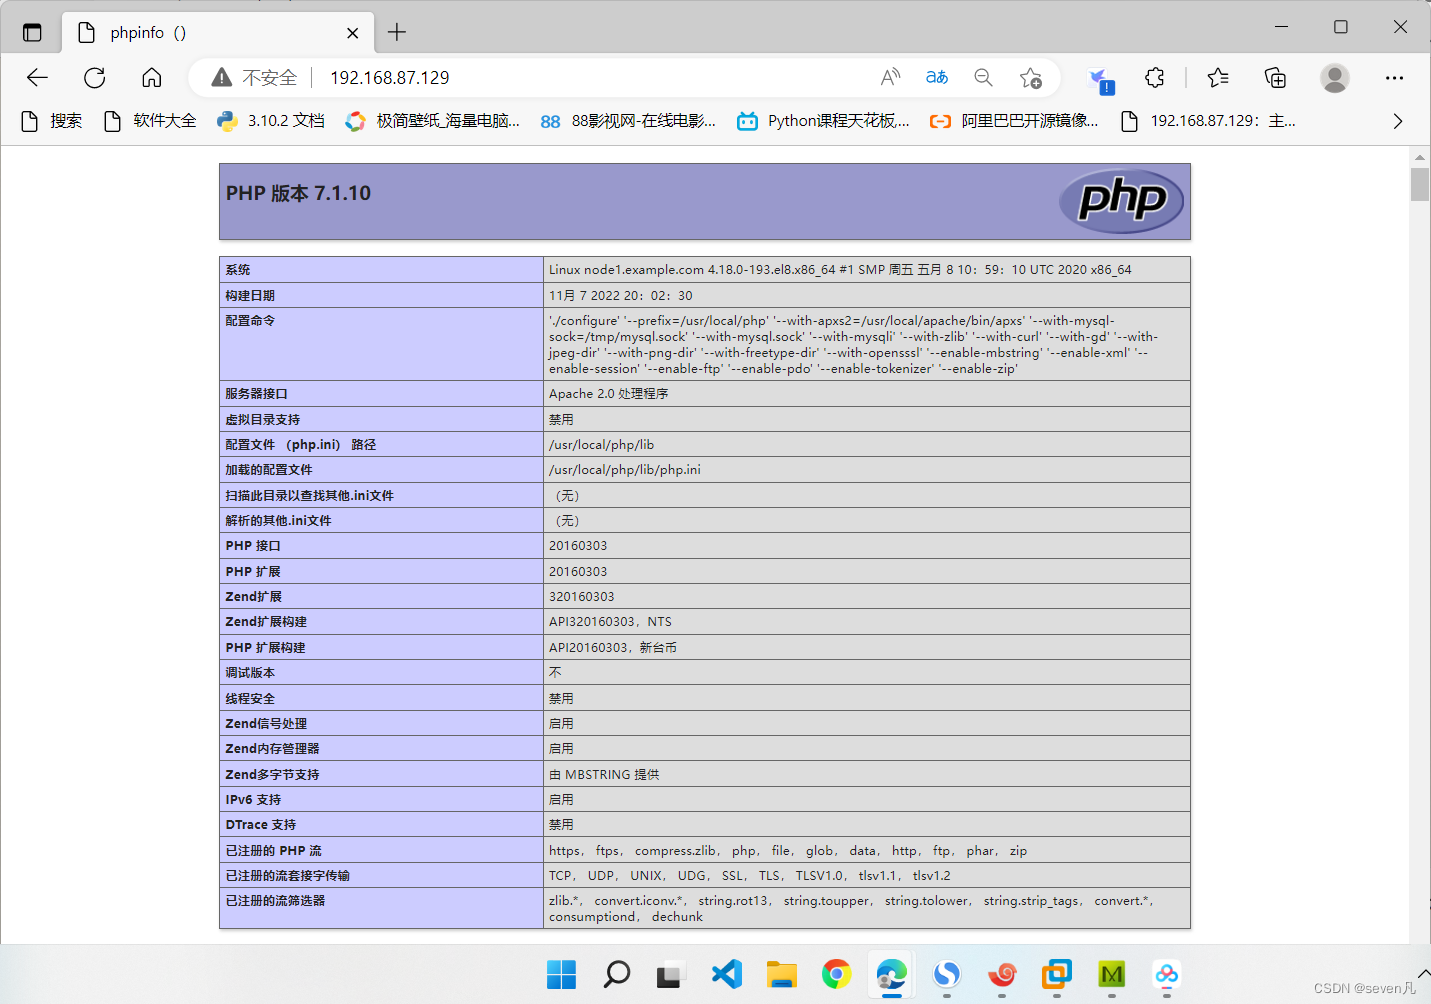Open the Baidu Netdisk taskbar icon
Screen dimensions: 1431x1004
pos(1167,974)
